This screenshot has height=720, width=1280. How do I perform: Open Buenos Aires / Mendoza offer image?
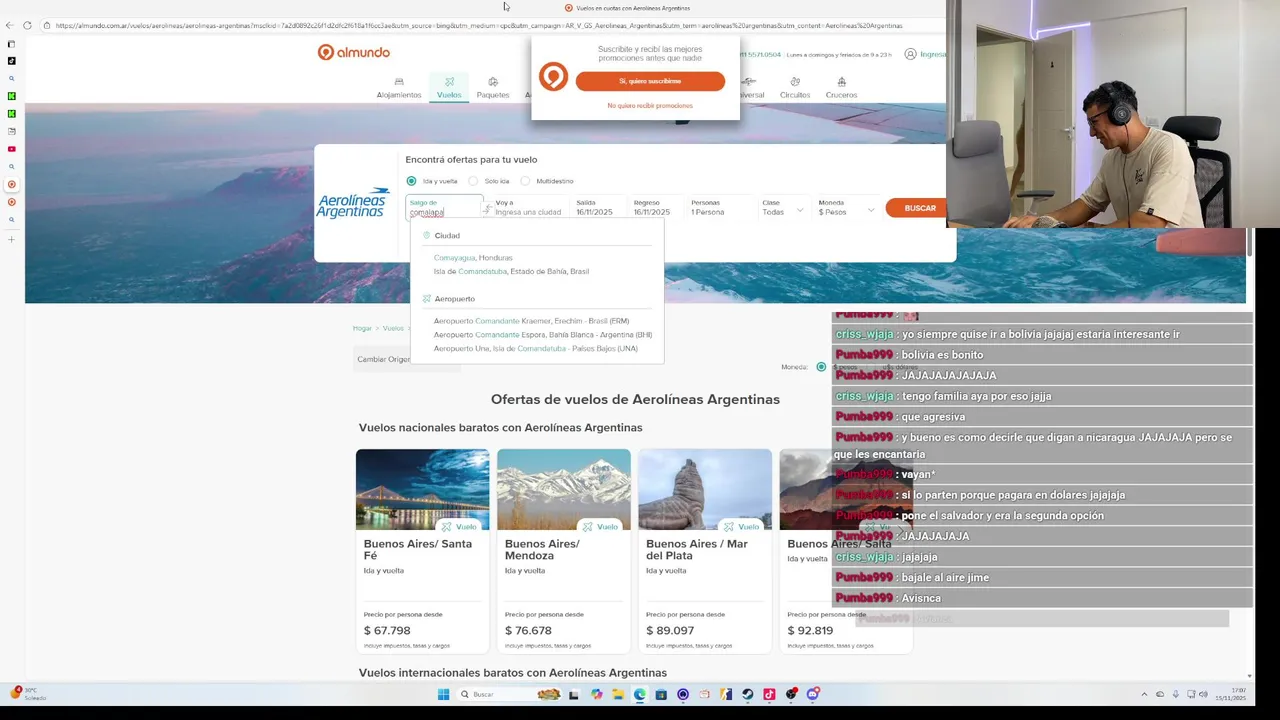coord(564,489)
